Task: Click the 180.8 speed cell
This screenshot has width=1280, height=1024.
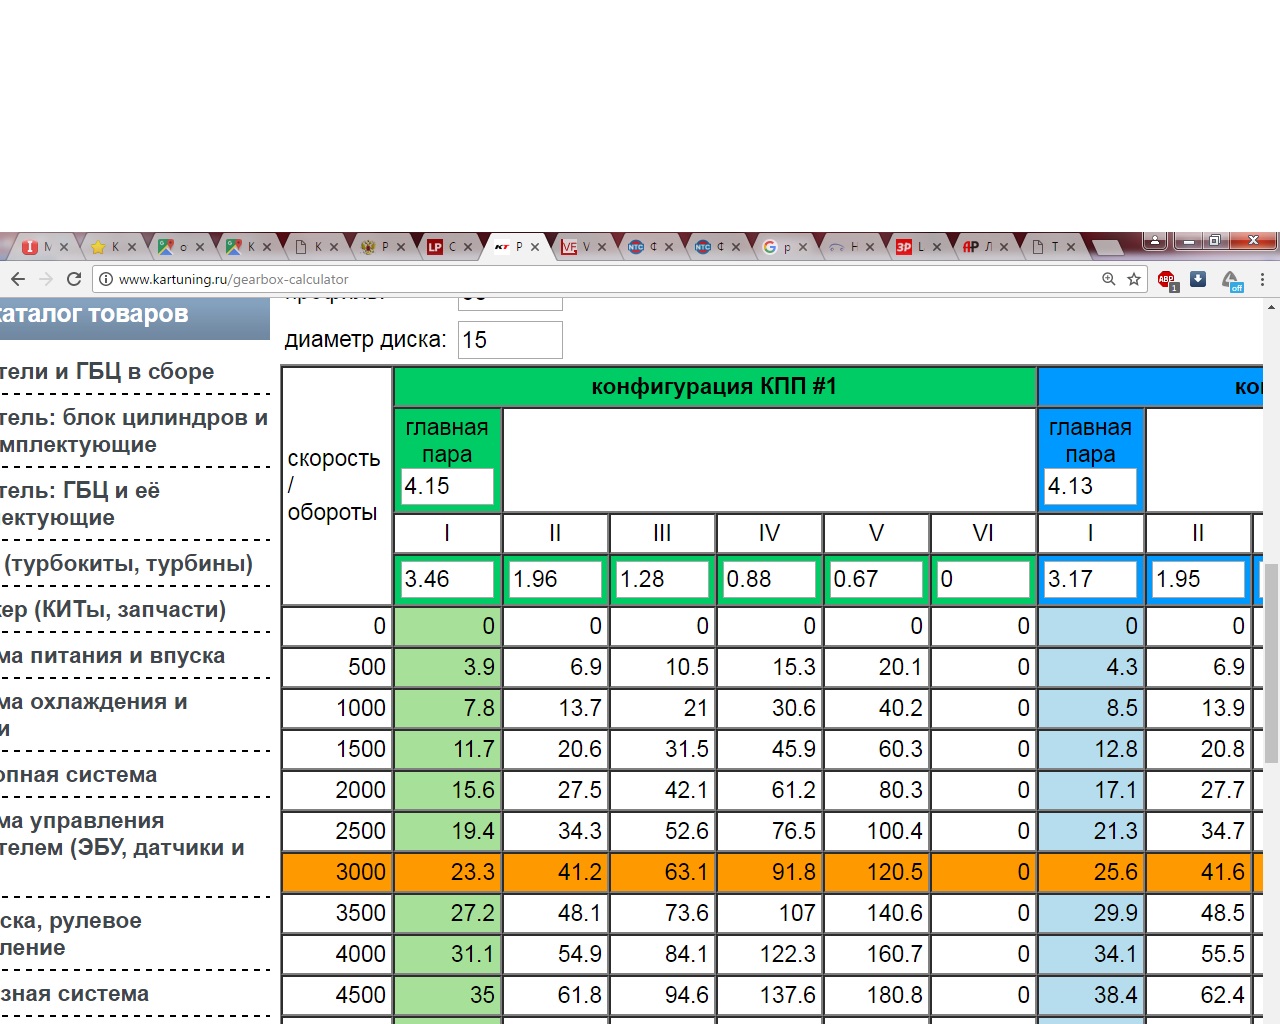Action: pos(876,995)
